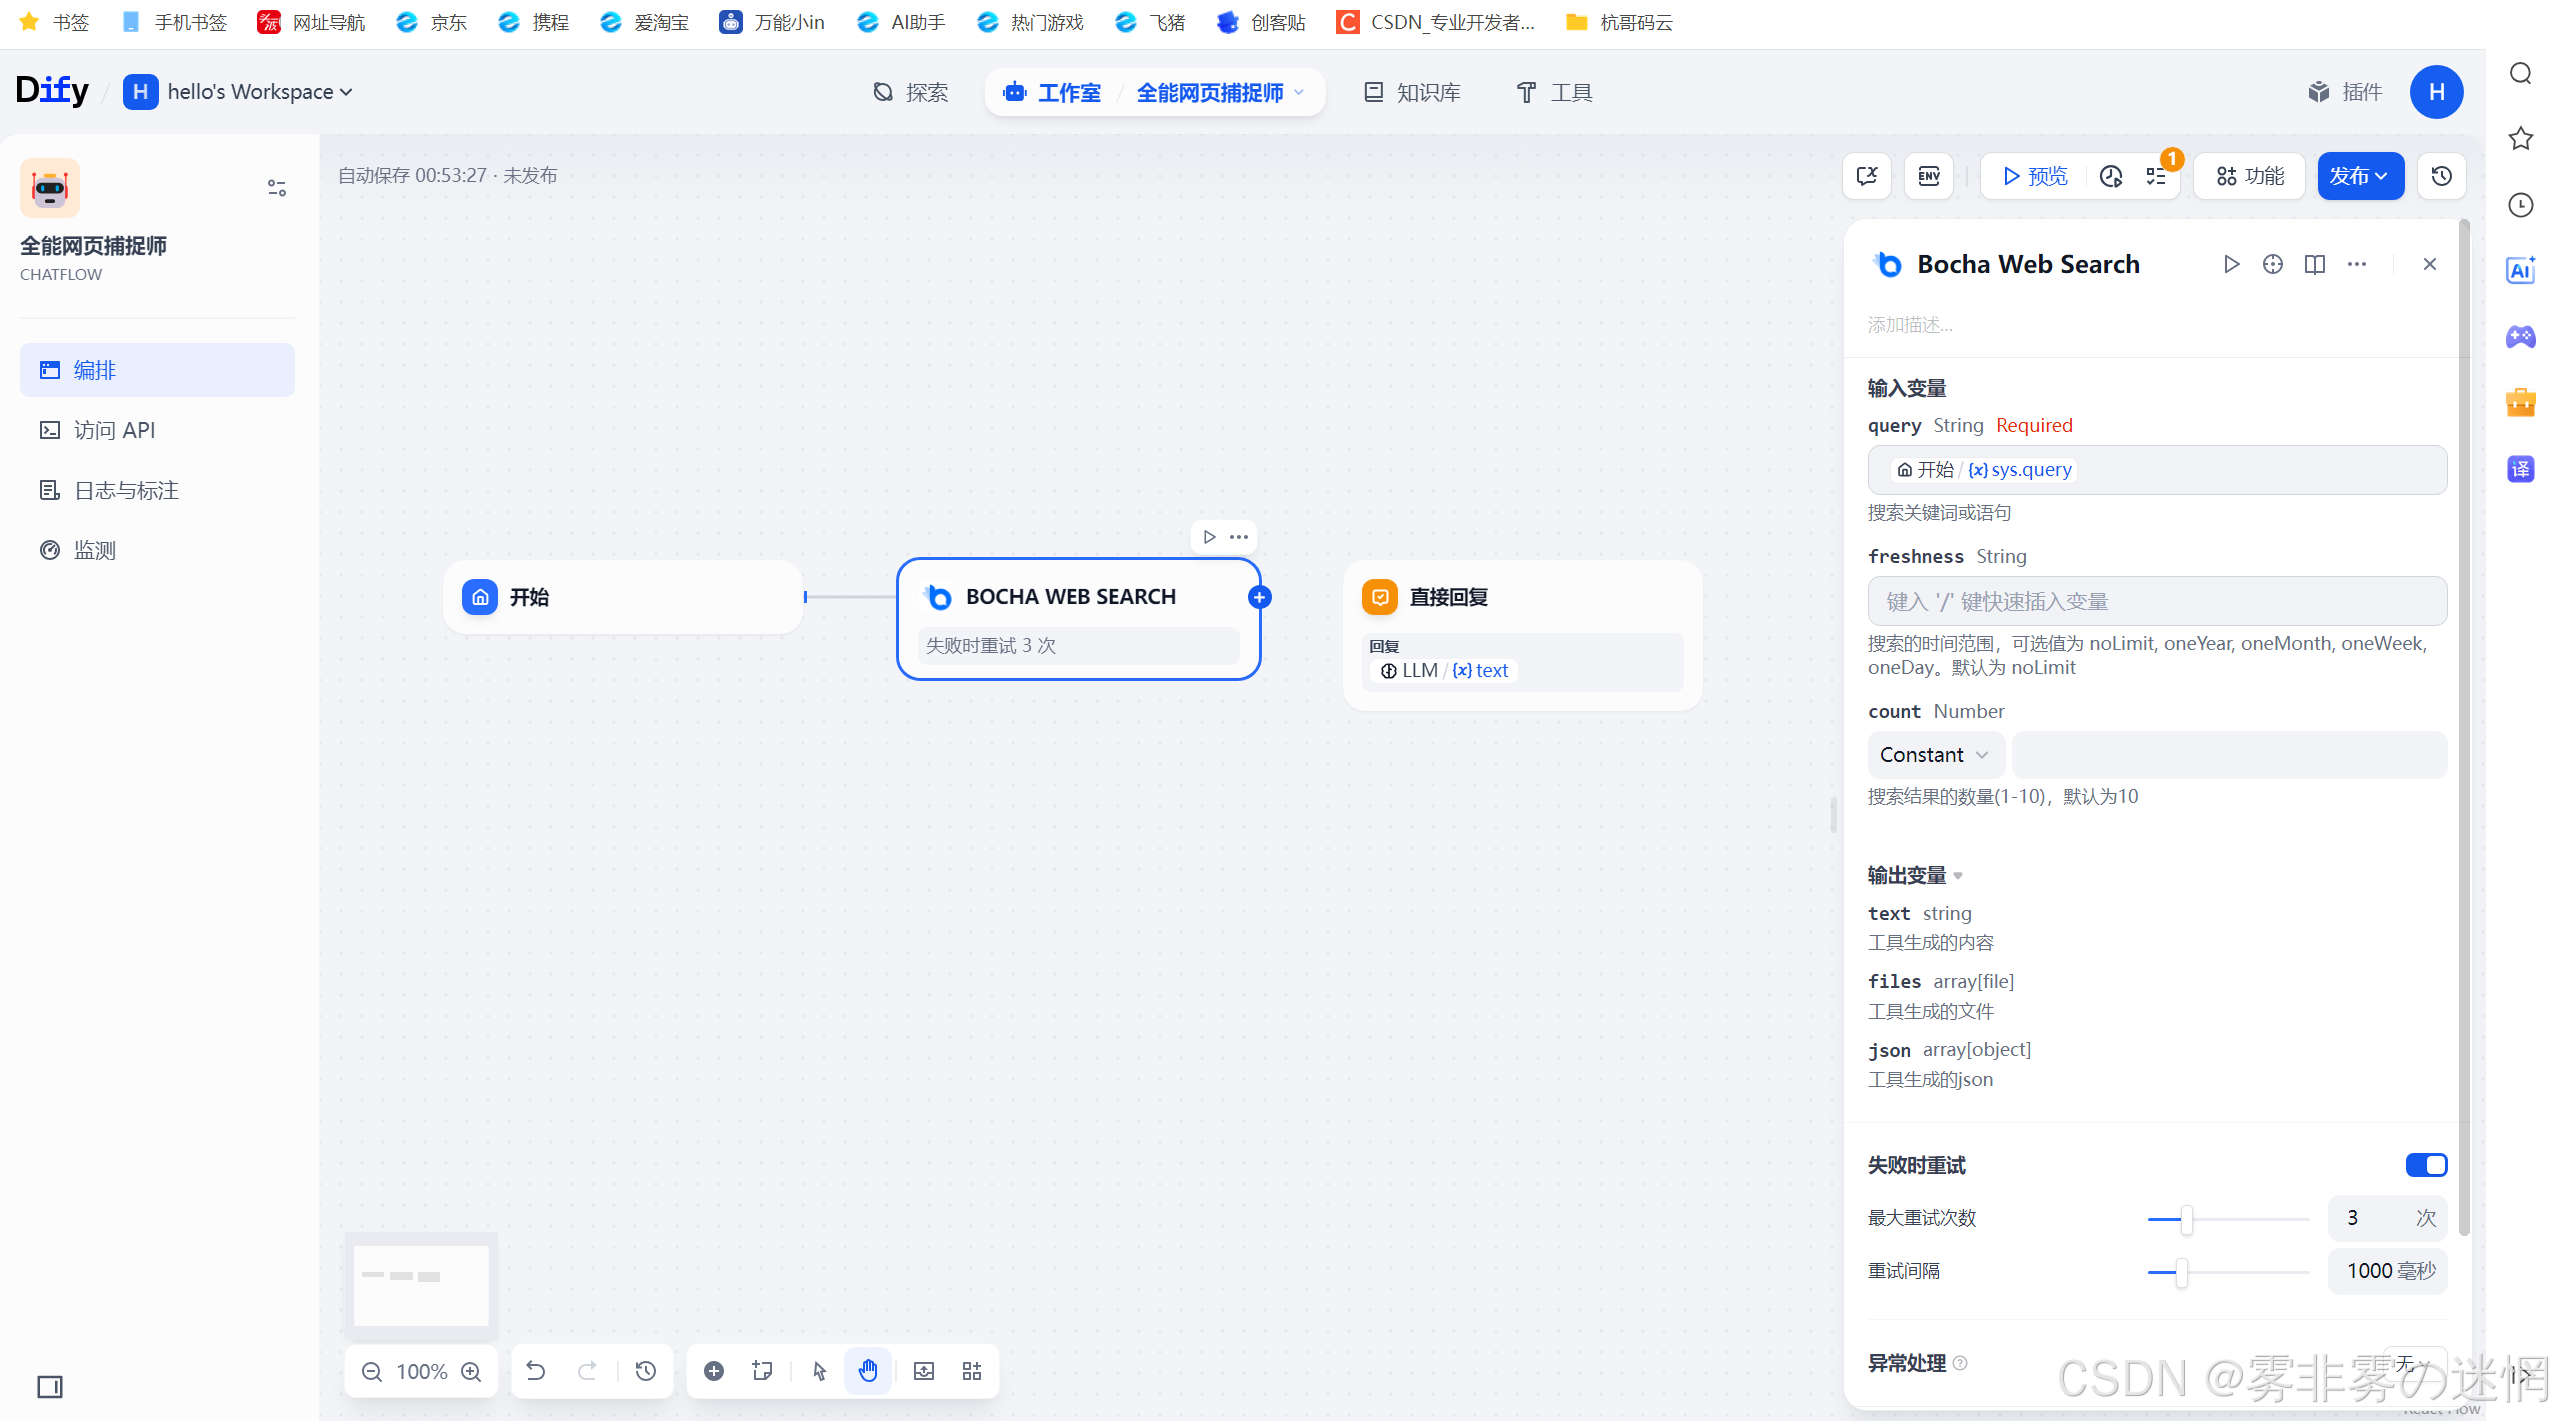Open 工具 tools tab
The width and height of the screenshot is (2555, 1421).
point(1554,93)
